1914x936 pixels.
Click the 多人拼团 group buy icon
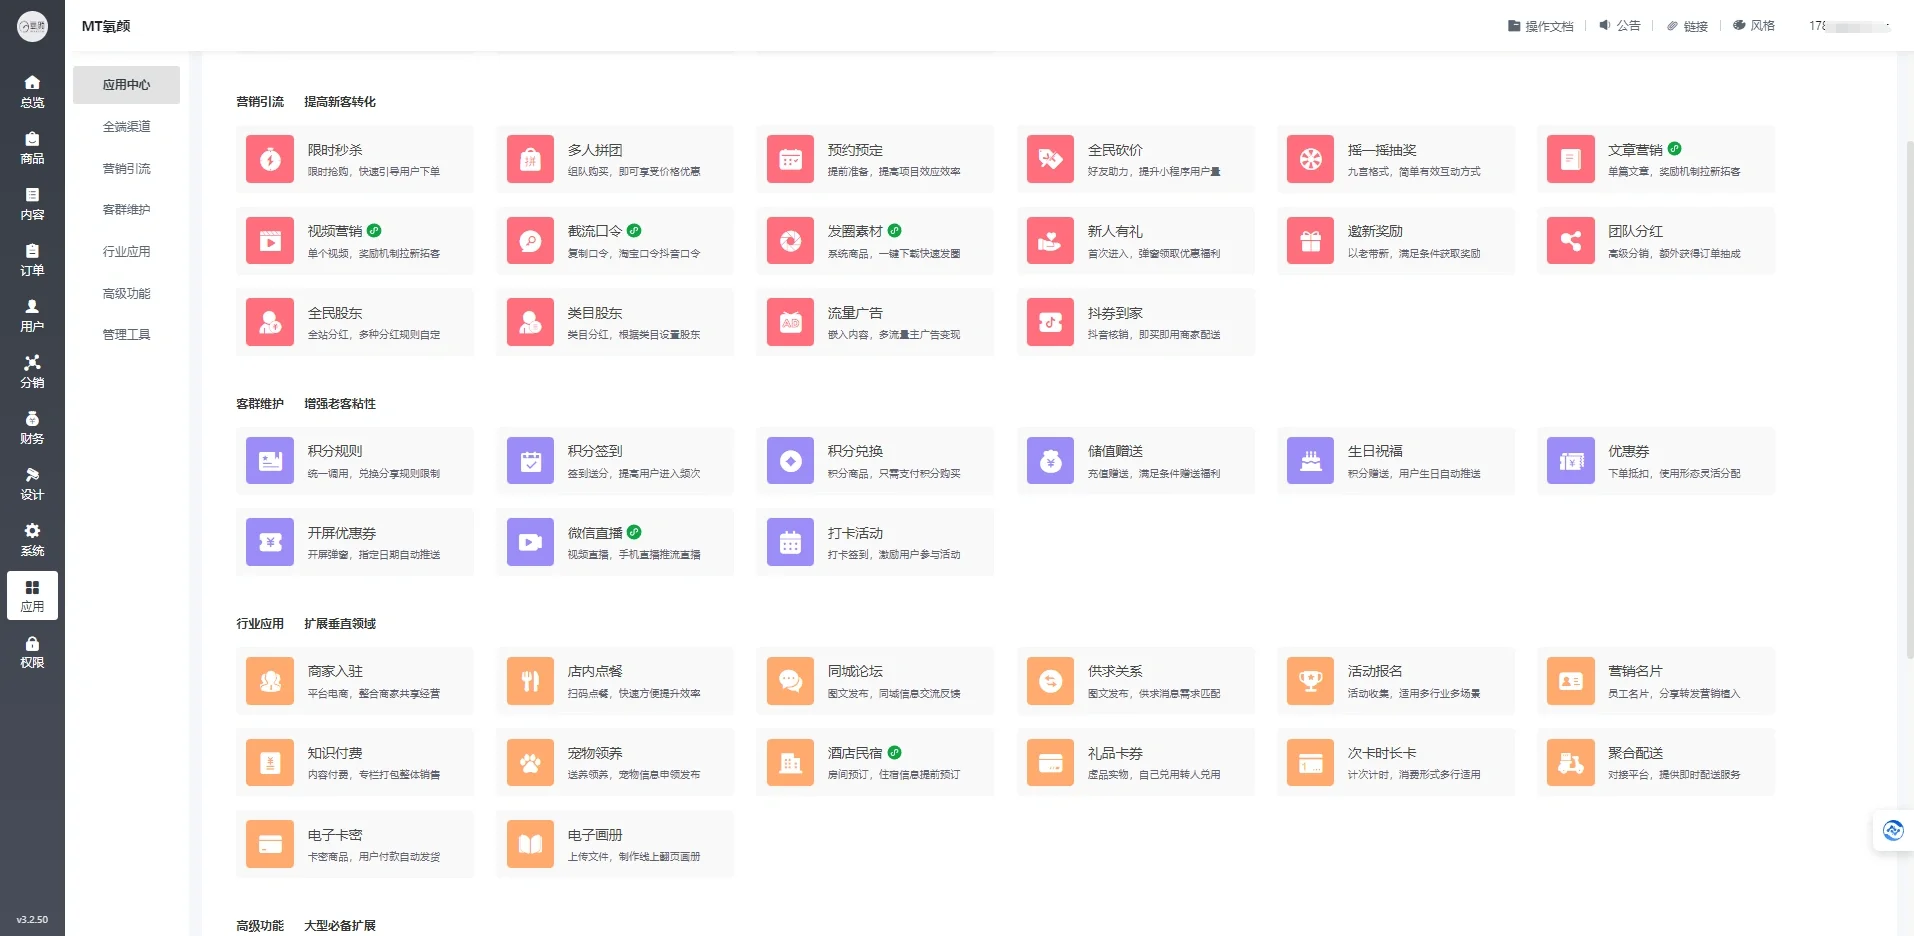coord(530,159)
